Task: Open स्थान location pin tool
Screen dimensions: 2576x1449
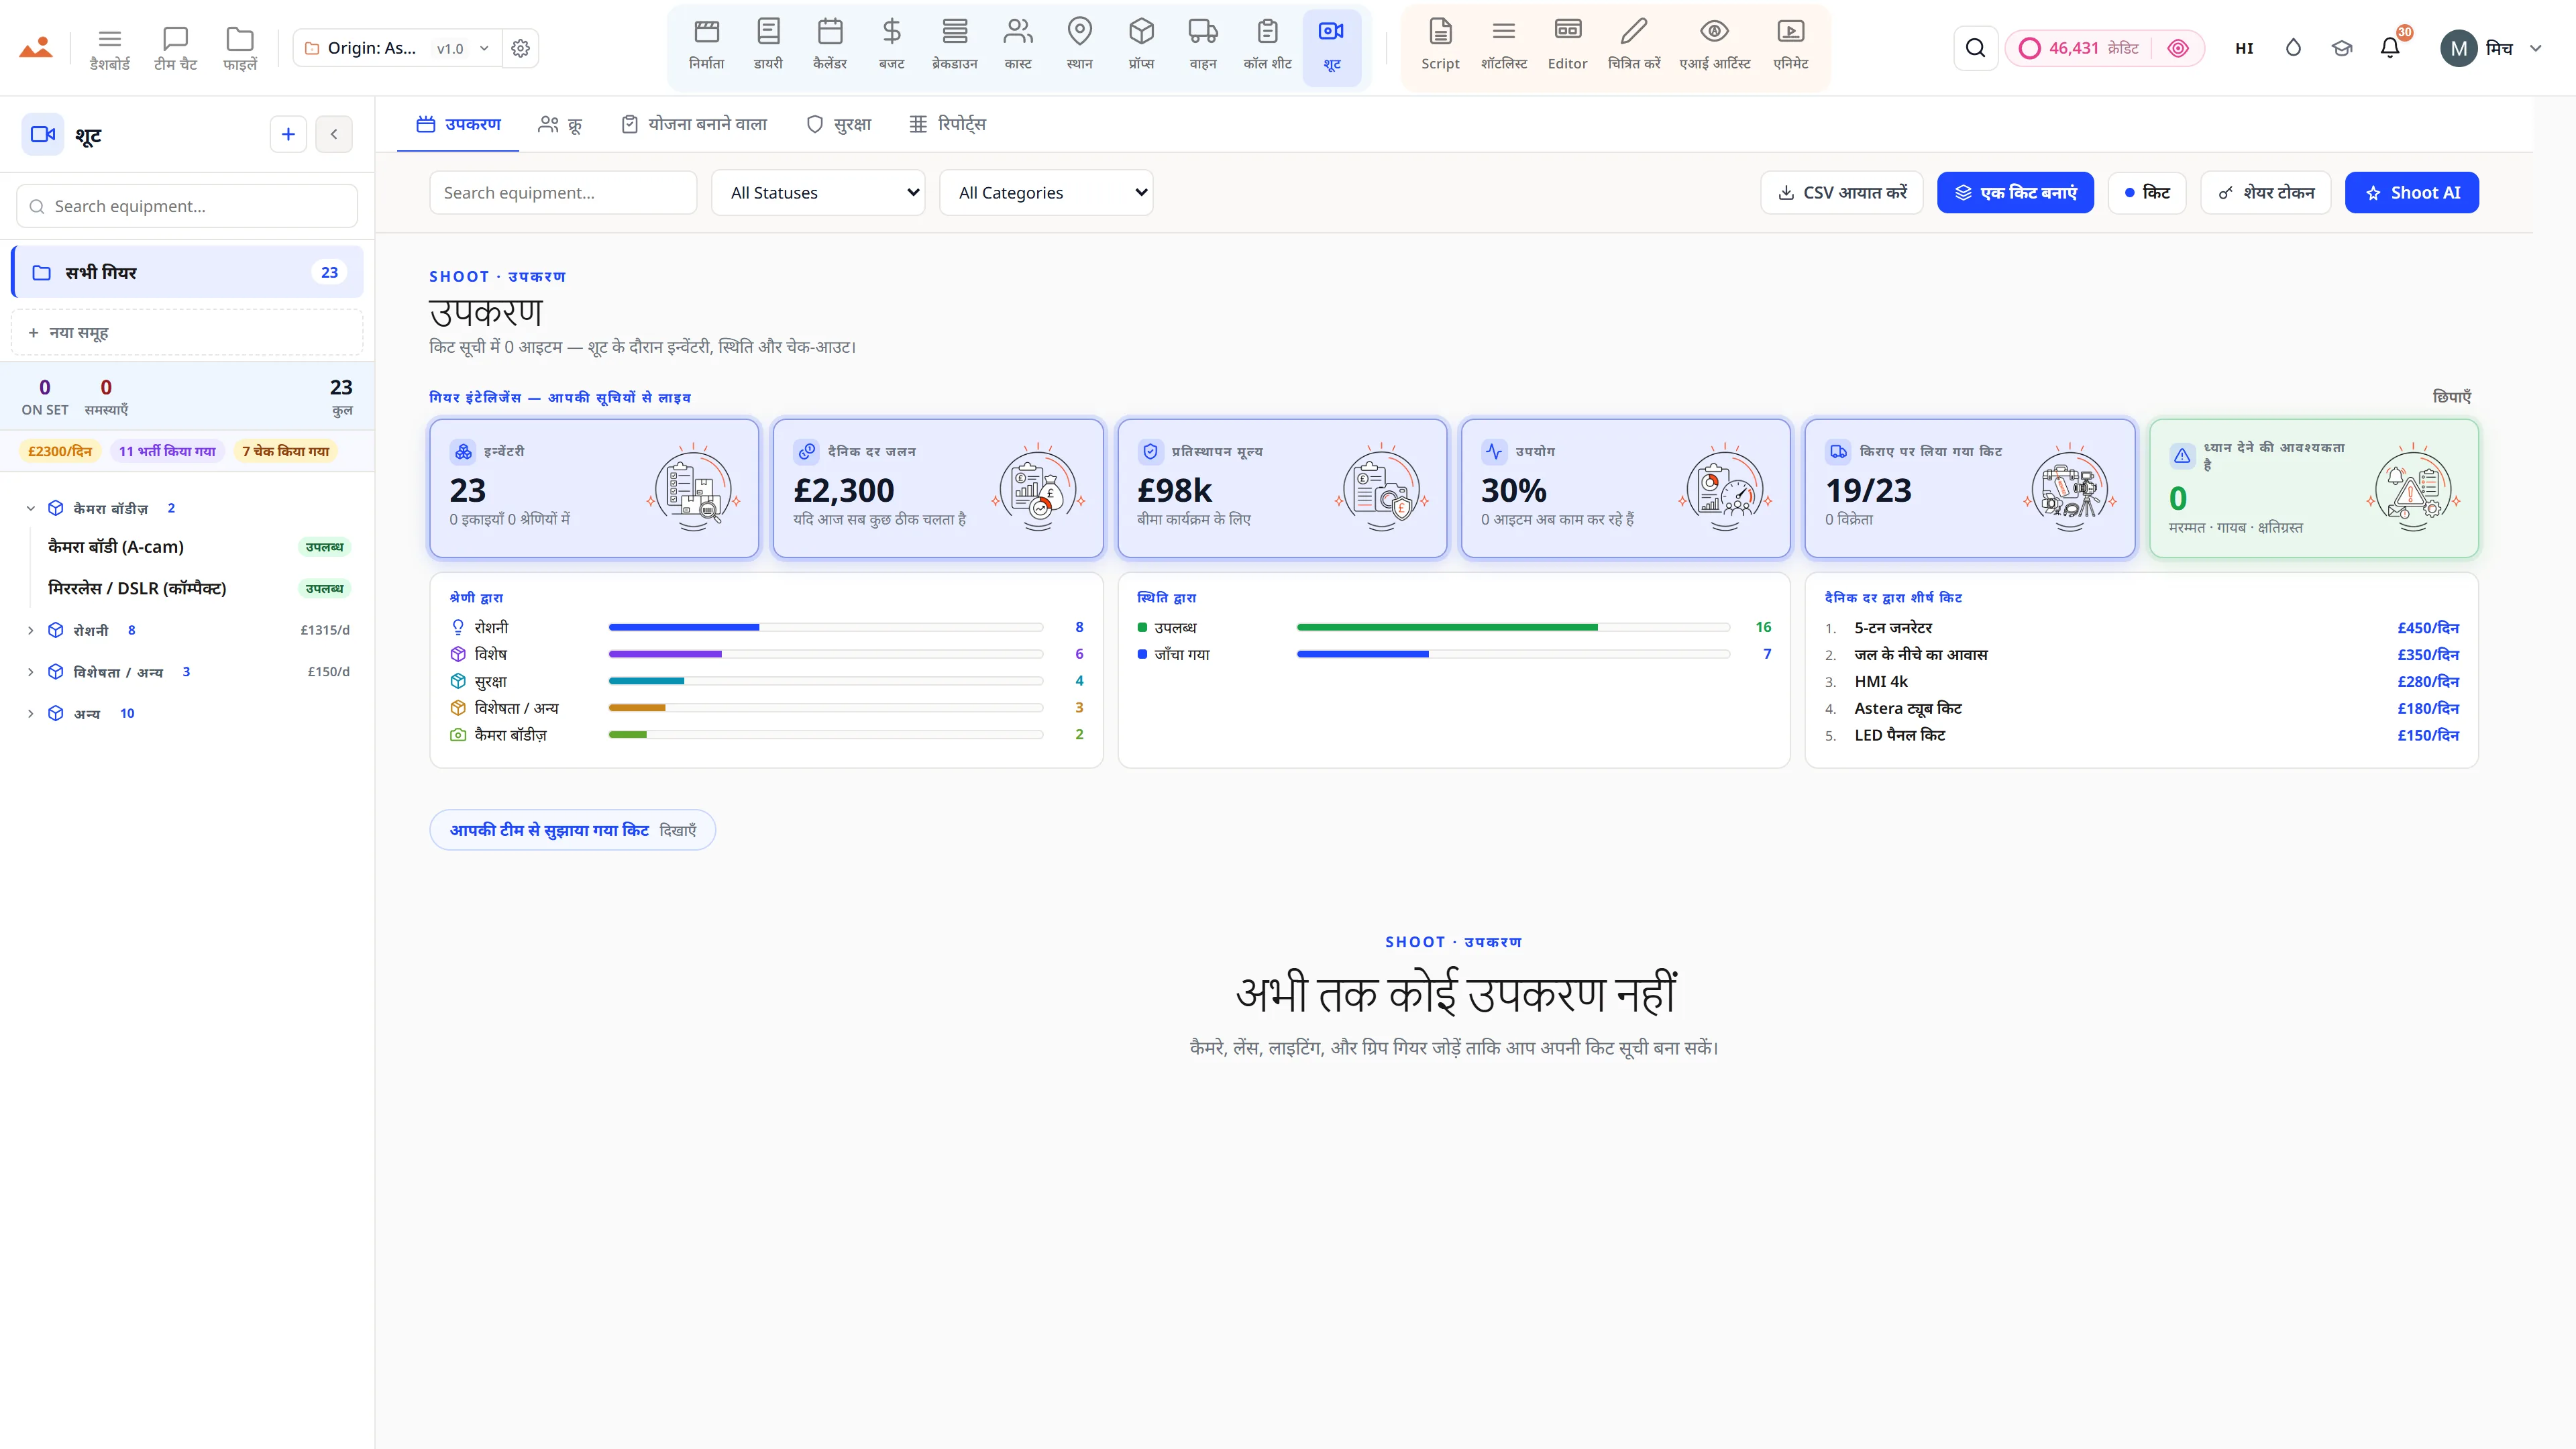Action: [1080, 47]
